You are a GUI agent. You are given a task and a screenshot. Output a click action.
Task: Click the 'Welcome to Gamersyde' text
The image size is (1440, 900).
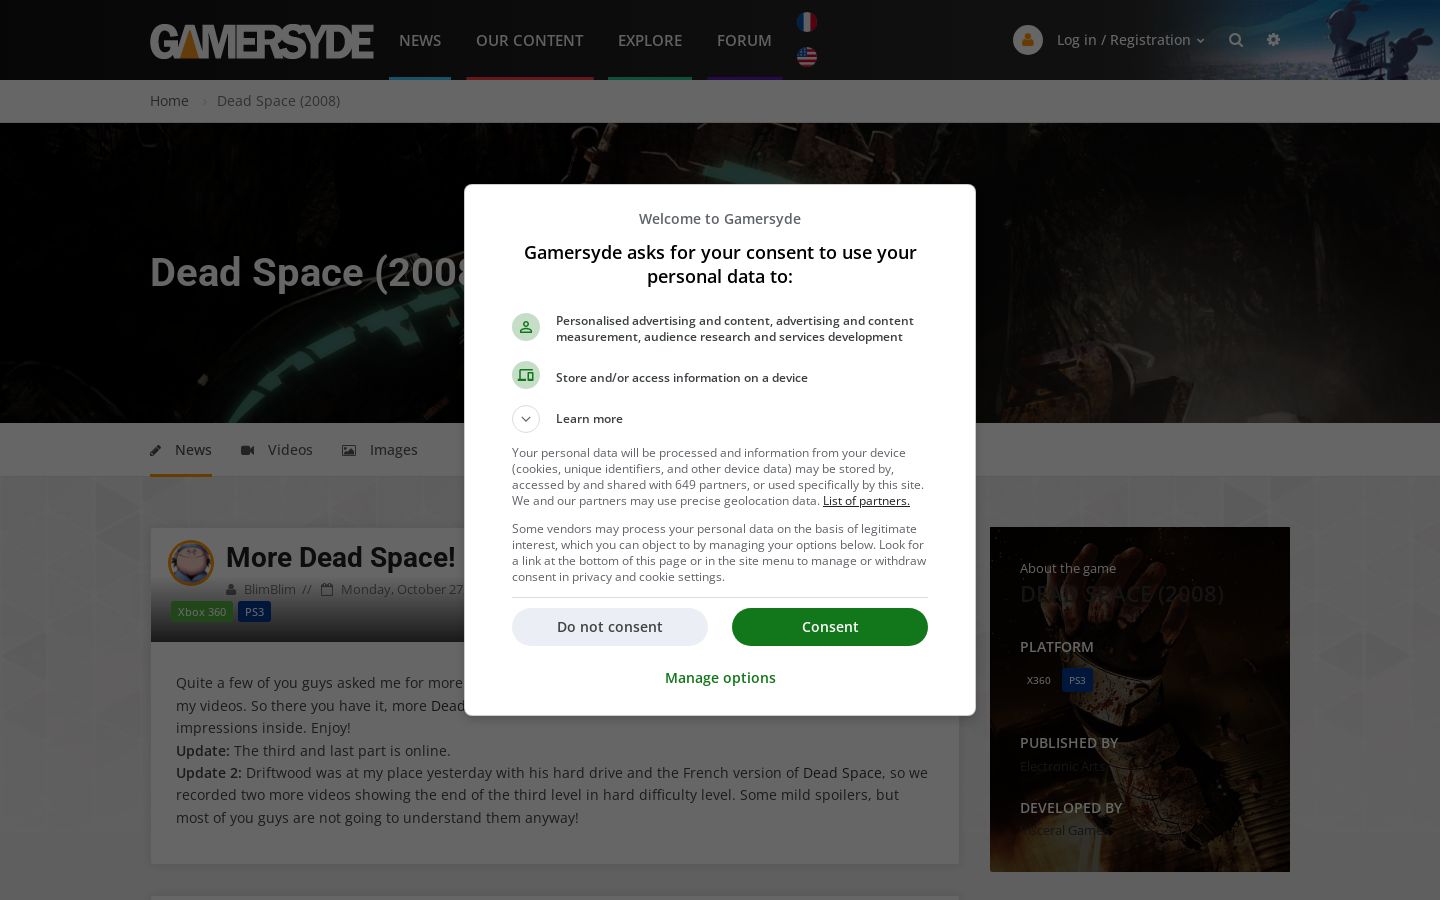pos(720,219)
